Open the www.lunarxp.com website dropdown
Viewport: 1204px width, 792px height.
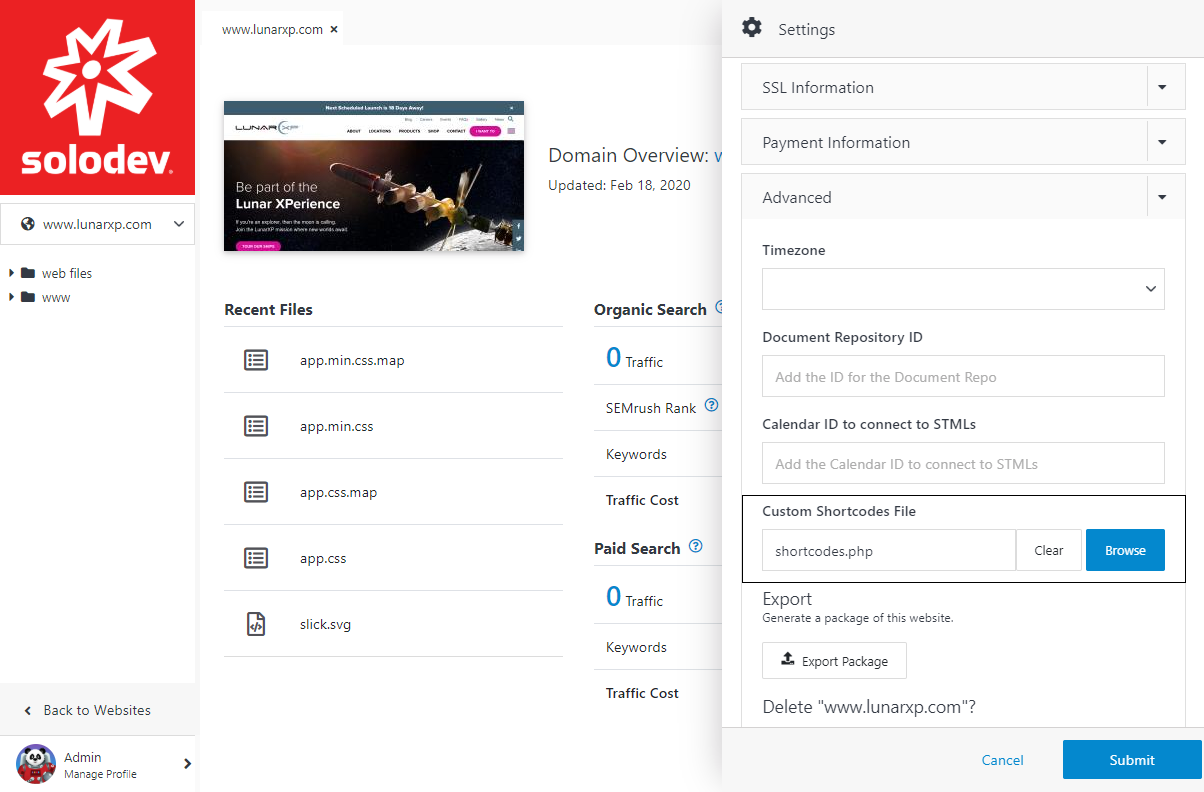click(97, 224)
